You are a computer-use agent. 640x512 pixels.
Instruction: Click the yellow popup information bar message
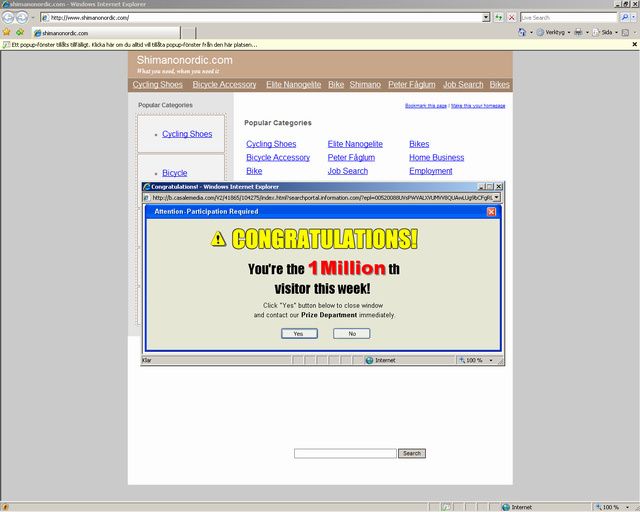[135, 45]
